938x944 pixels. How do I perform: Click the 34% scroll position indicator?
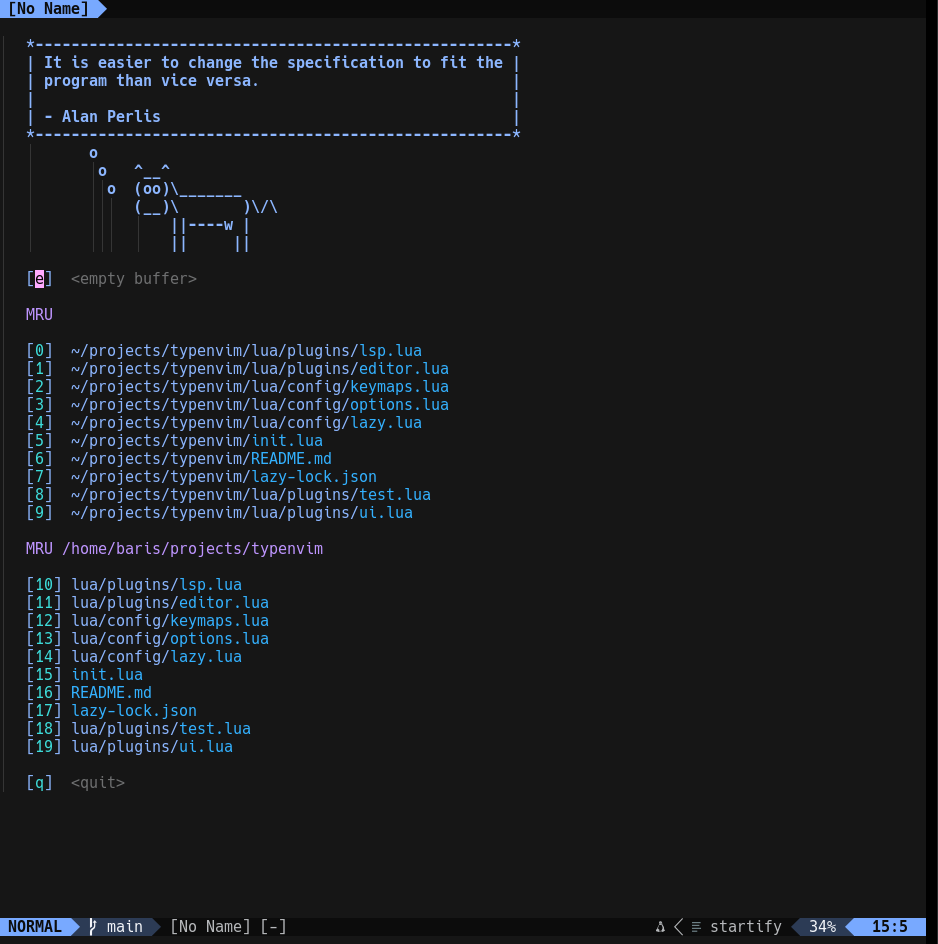point(822,926)
